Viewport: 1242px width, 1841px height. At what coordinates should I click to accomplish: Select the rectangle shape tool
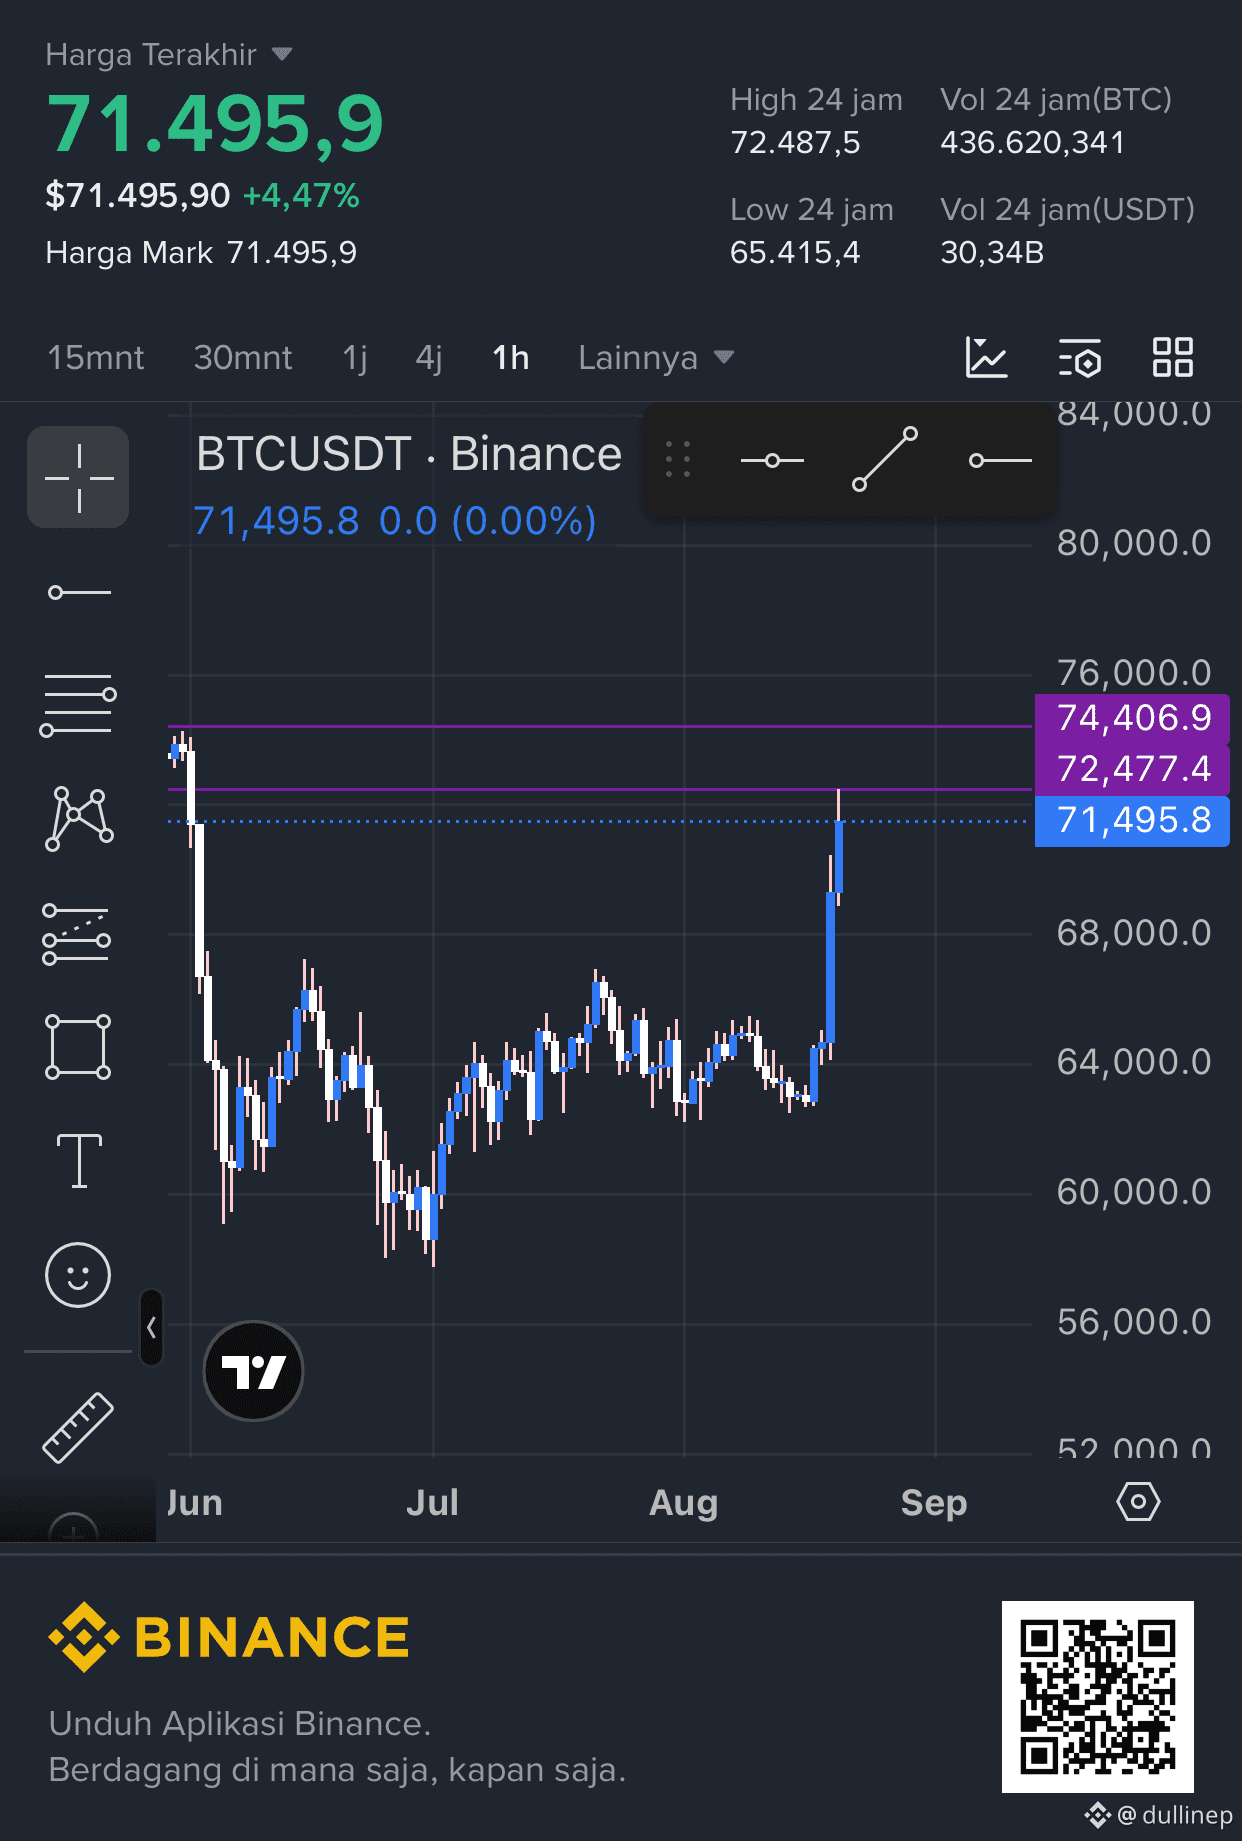[78, 1047]
